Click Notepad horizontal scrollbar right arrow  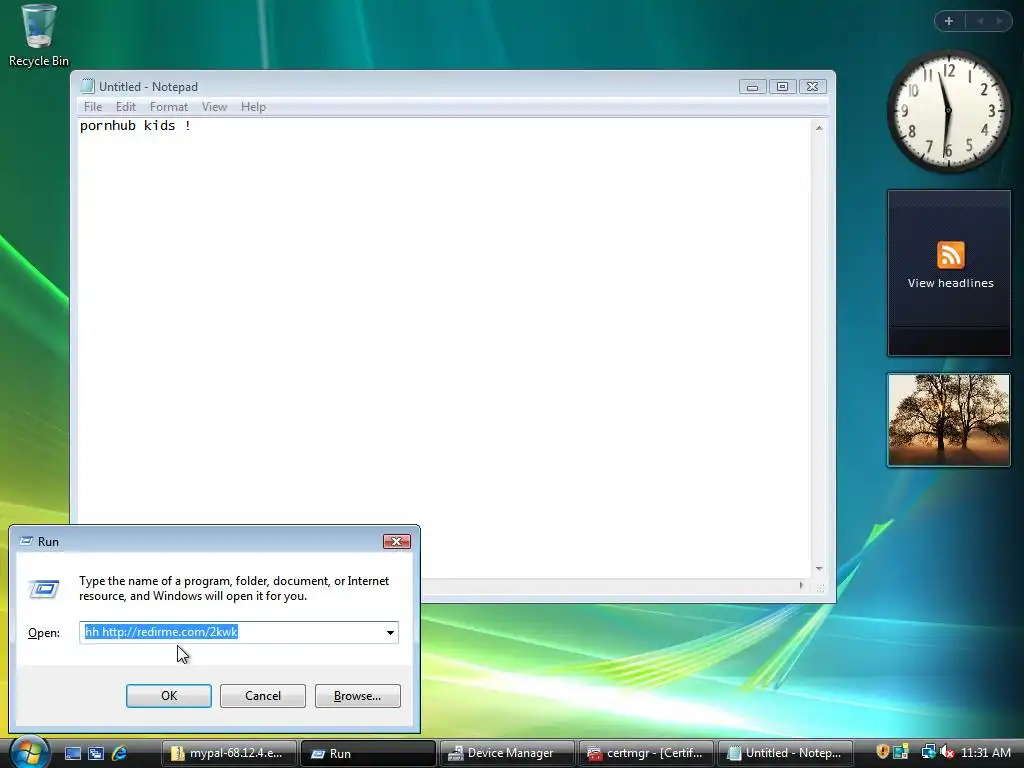coord(801,586)
